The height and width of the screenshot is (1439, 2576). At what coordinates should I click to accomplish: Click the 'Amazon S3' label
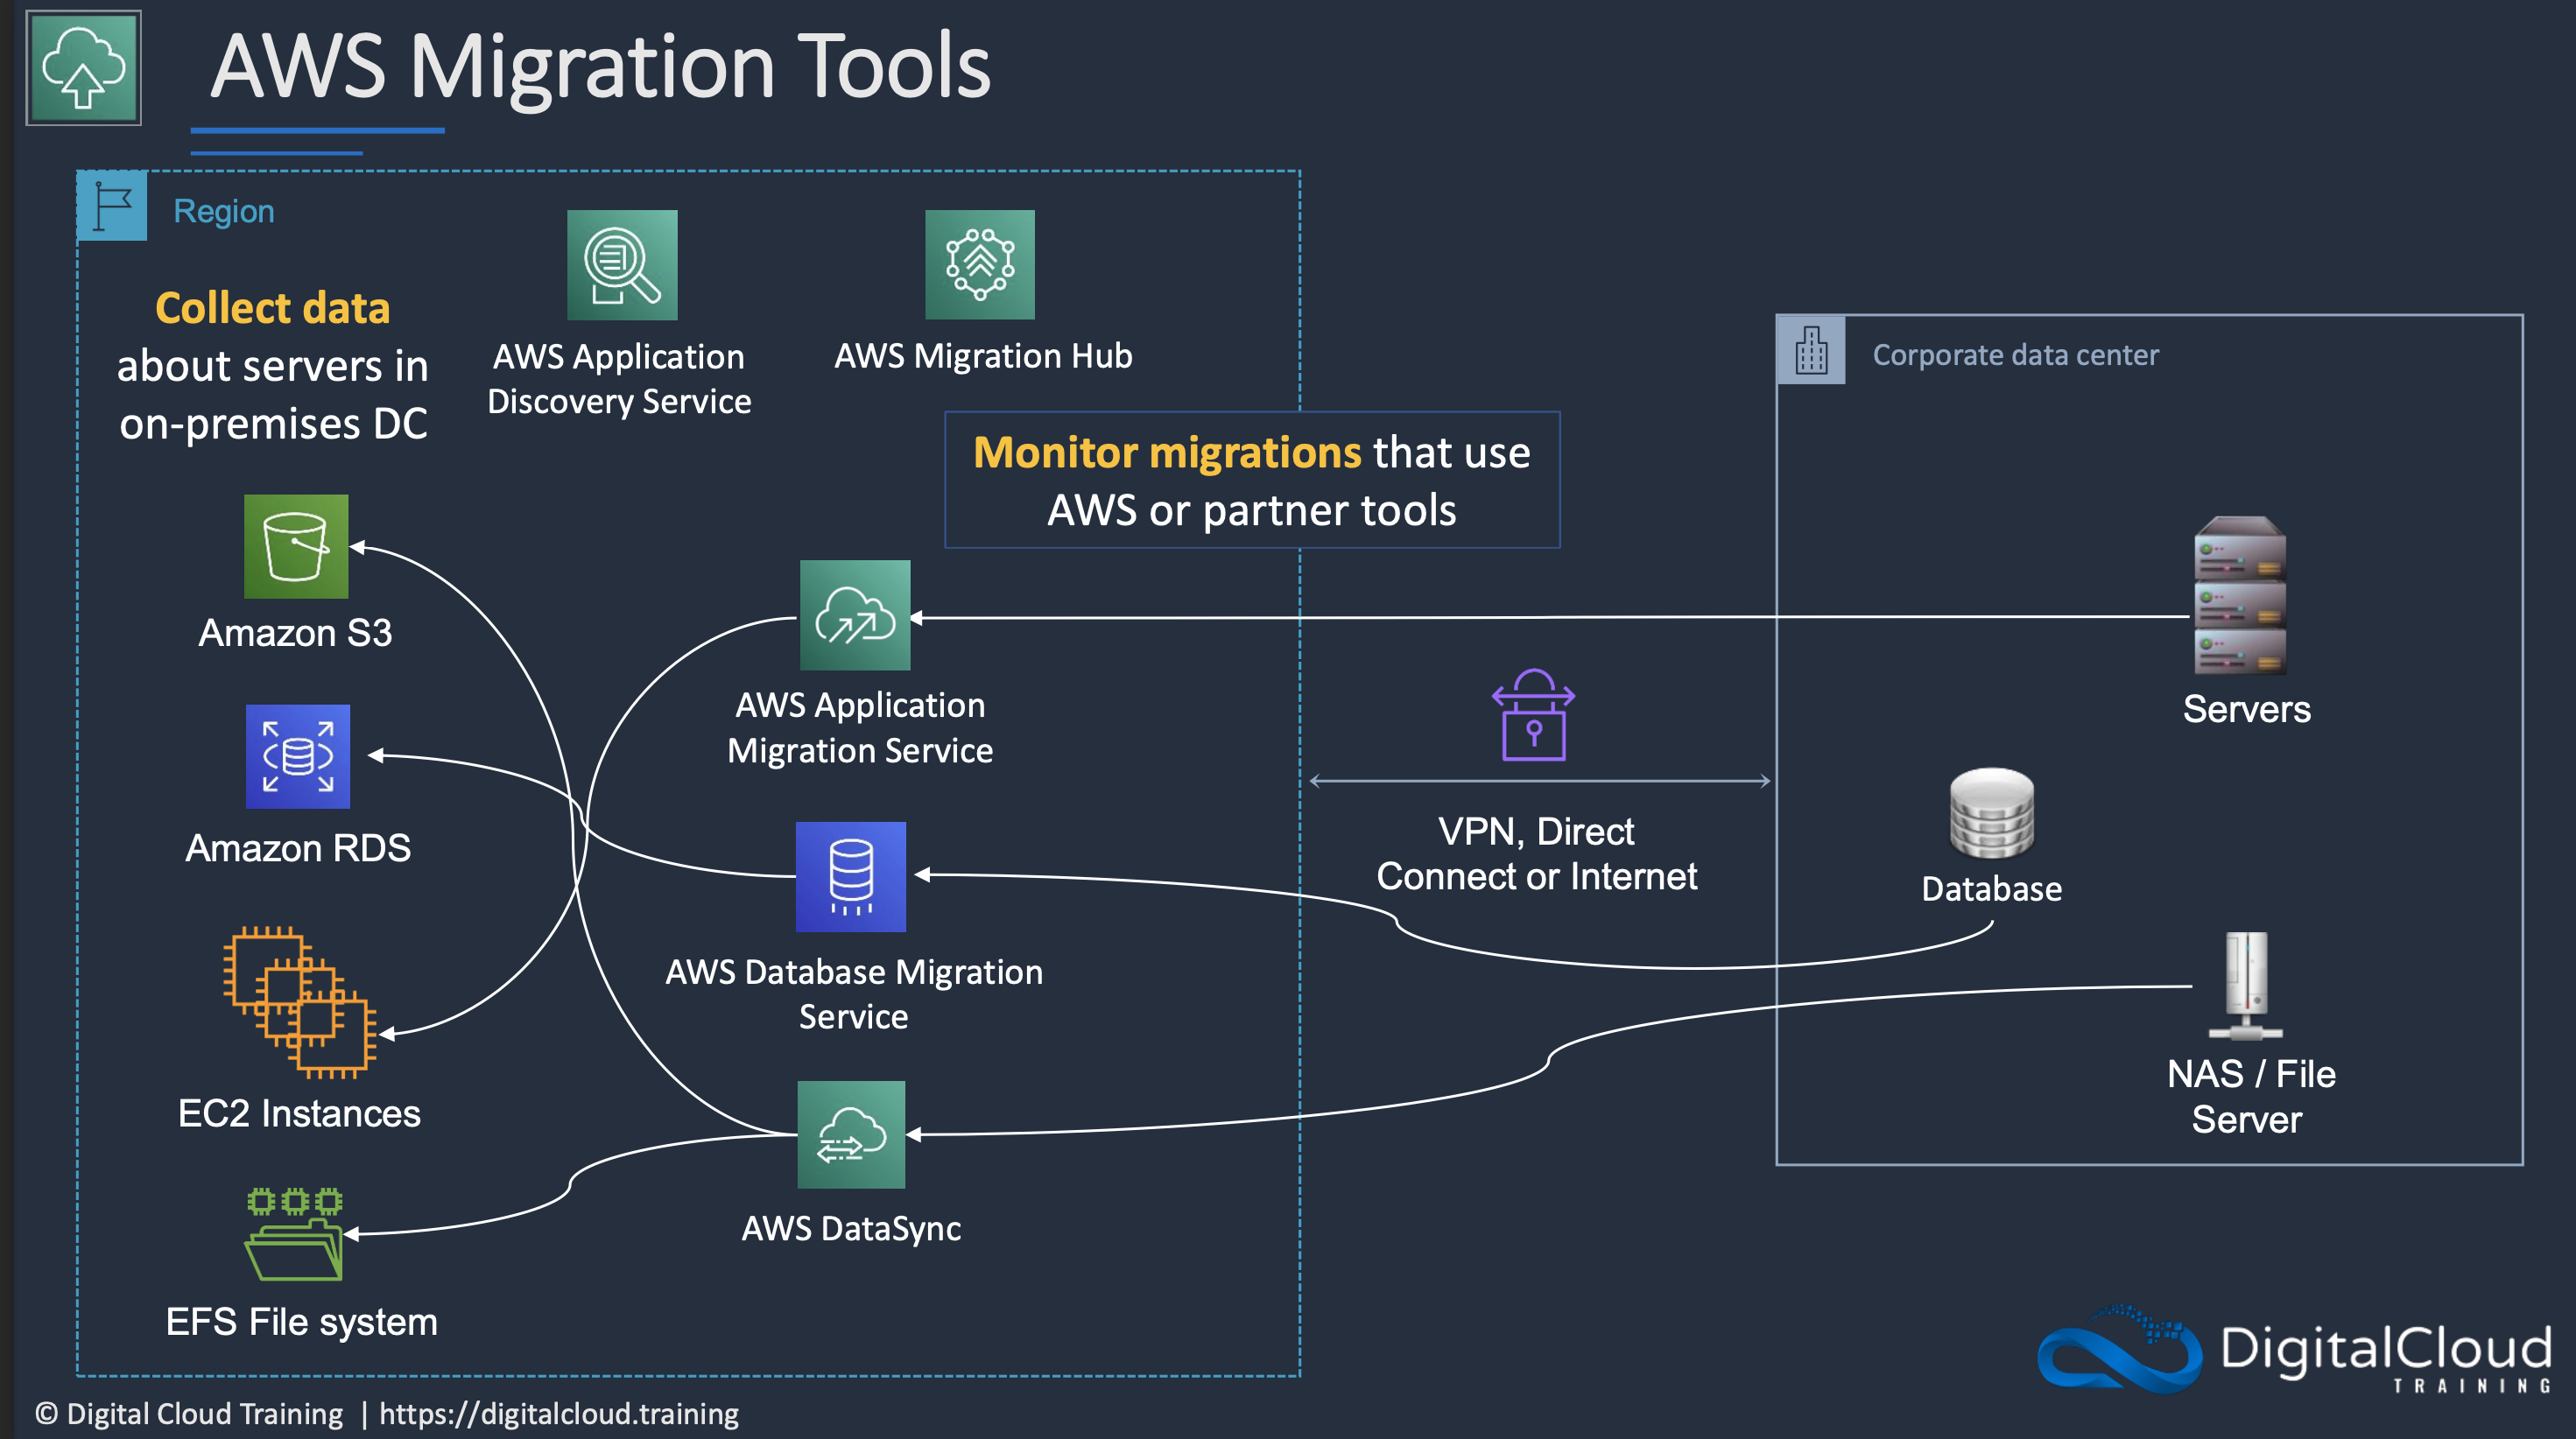(295, 633)
